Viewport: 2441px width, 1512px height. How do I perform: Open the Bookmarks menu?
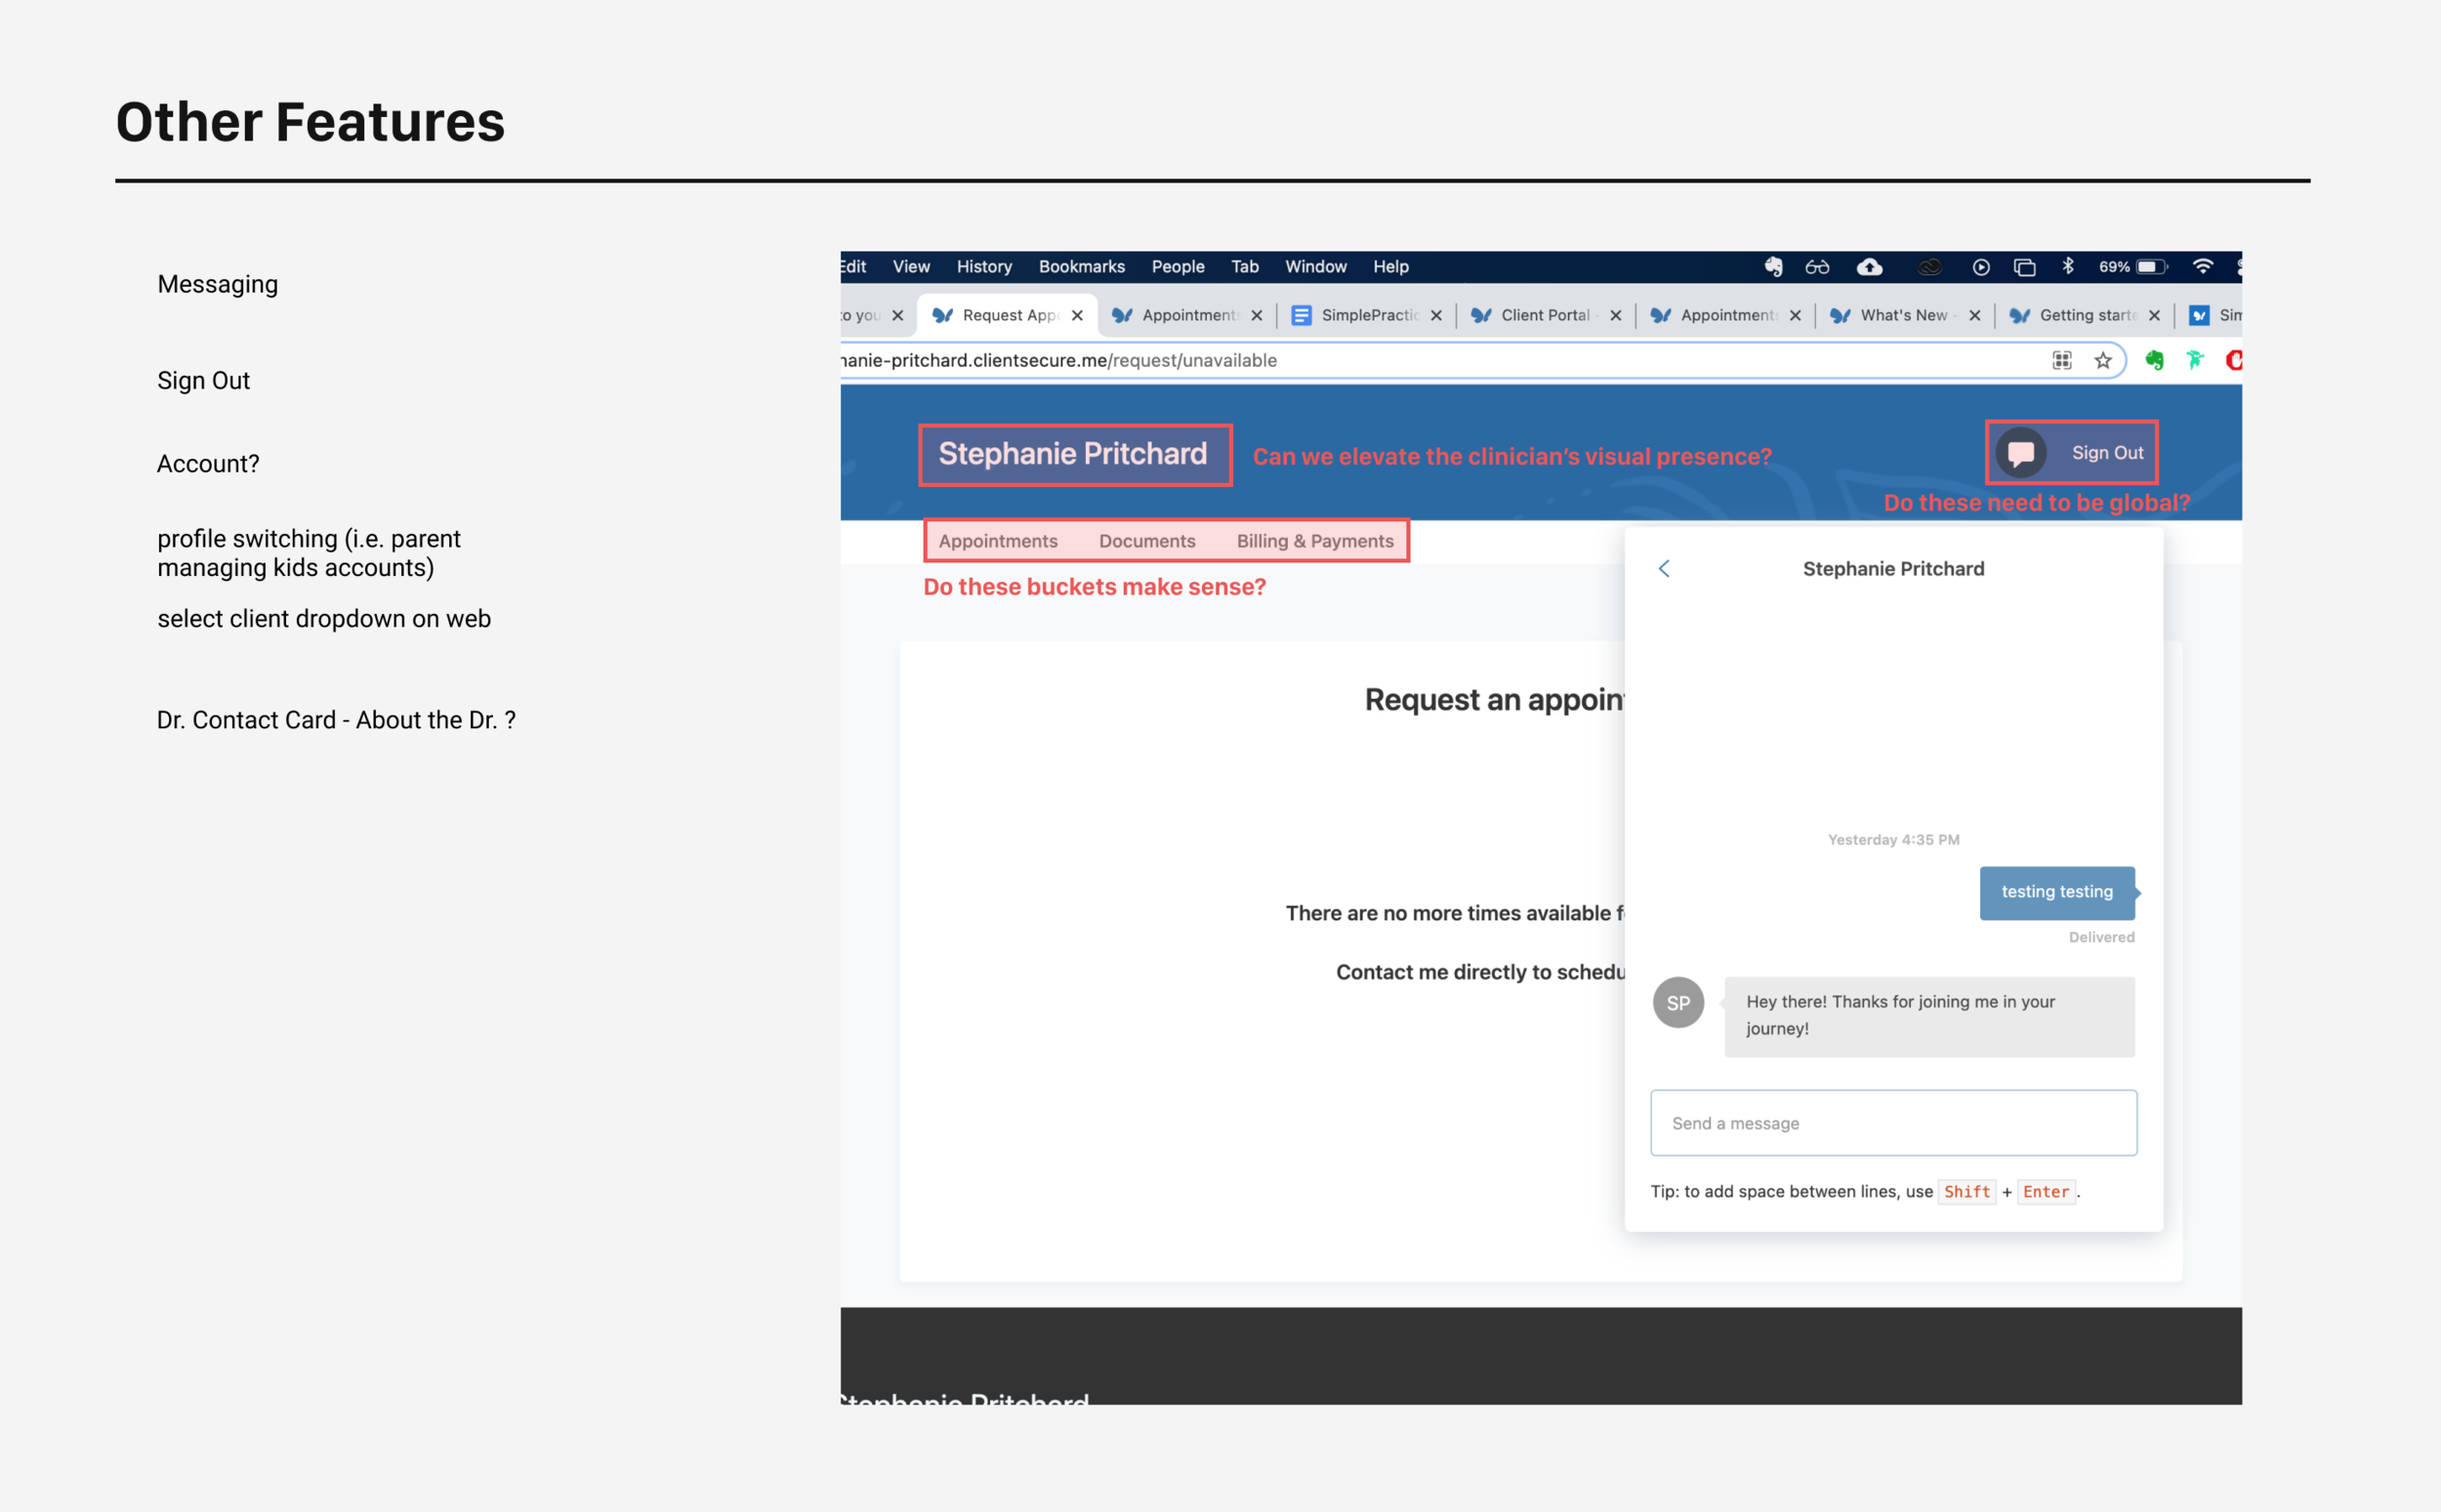pyautogui.click(x=1082, y=267)
